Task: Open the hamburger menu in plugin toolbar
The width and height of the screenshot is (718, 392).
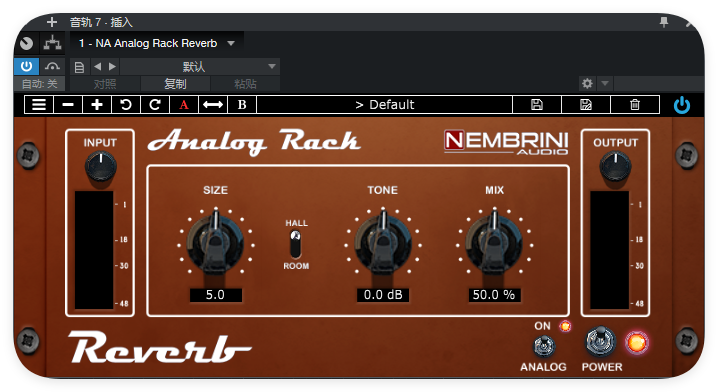Action: click(39, 104)
